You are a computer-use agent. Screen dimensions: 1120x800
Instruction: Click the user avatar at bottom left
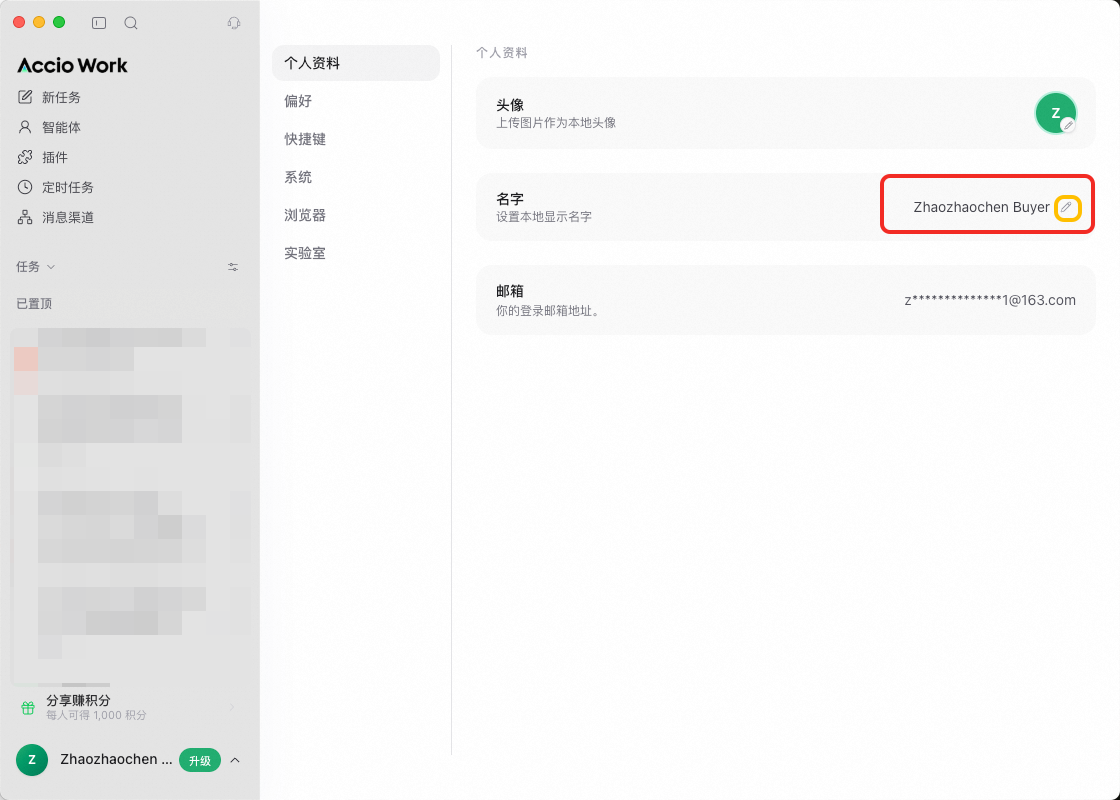click(32, 760)
